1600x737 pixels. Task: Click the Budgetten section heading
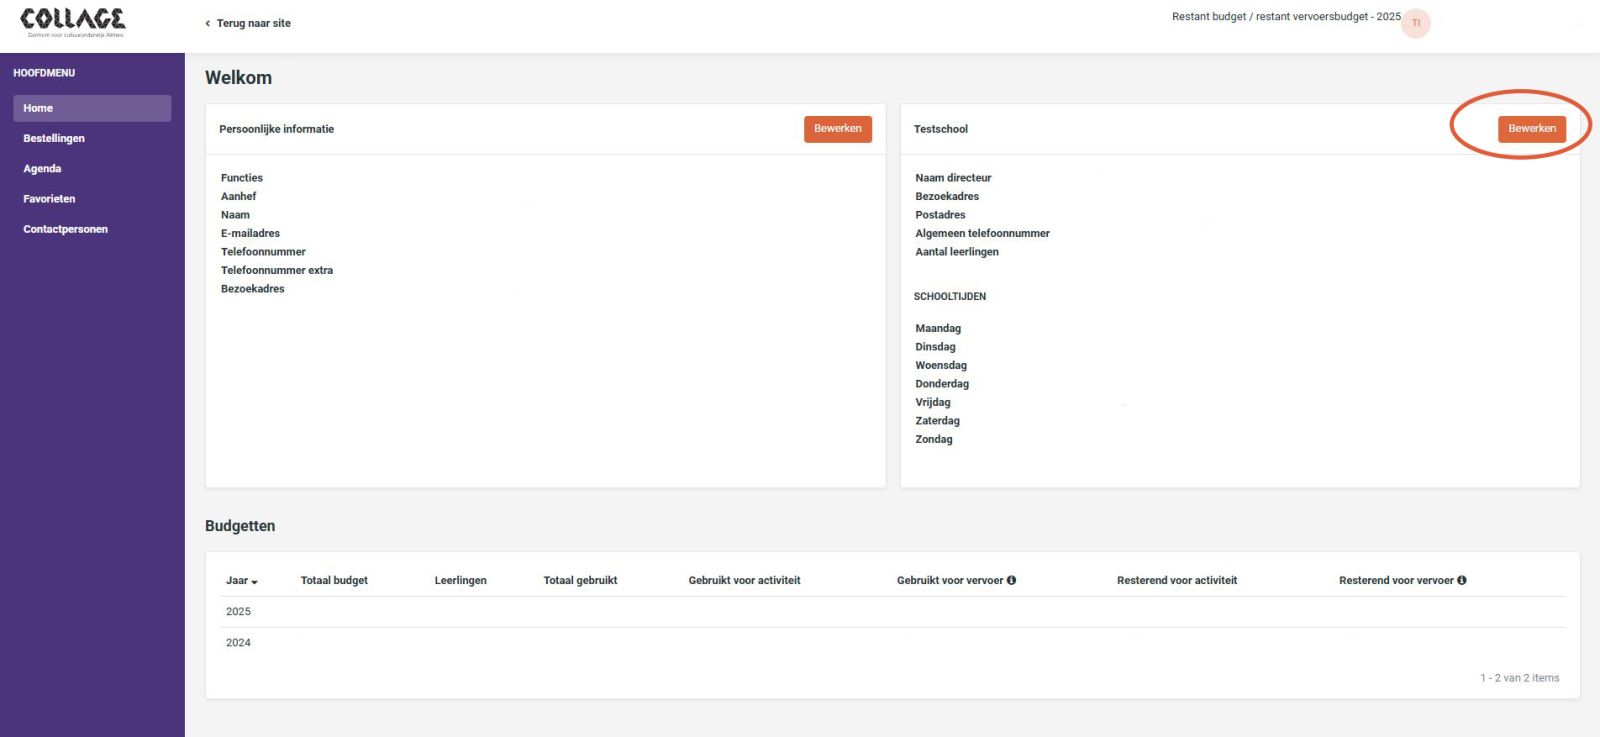[x=240, y=526]
